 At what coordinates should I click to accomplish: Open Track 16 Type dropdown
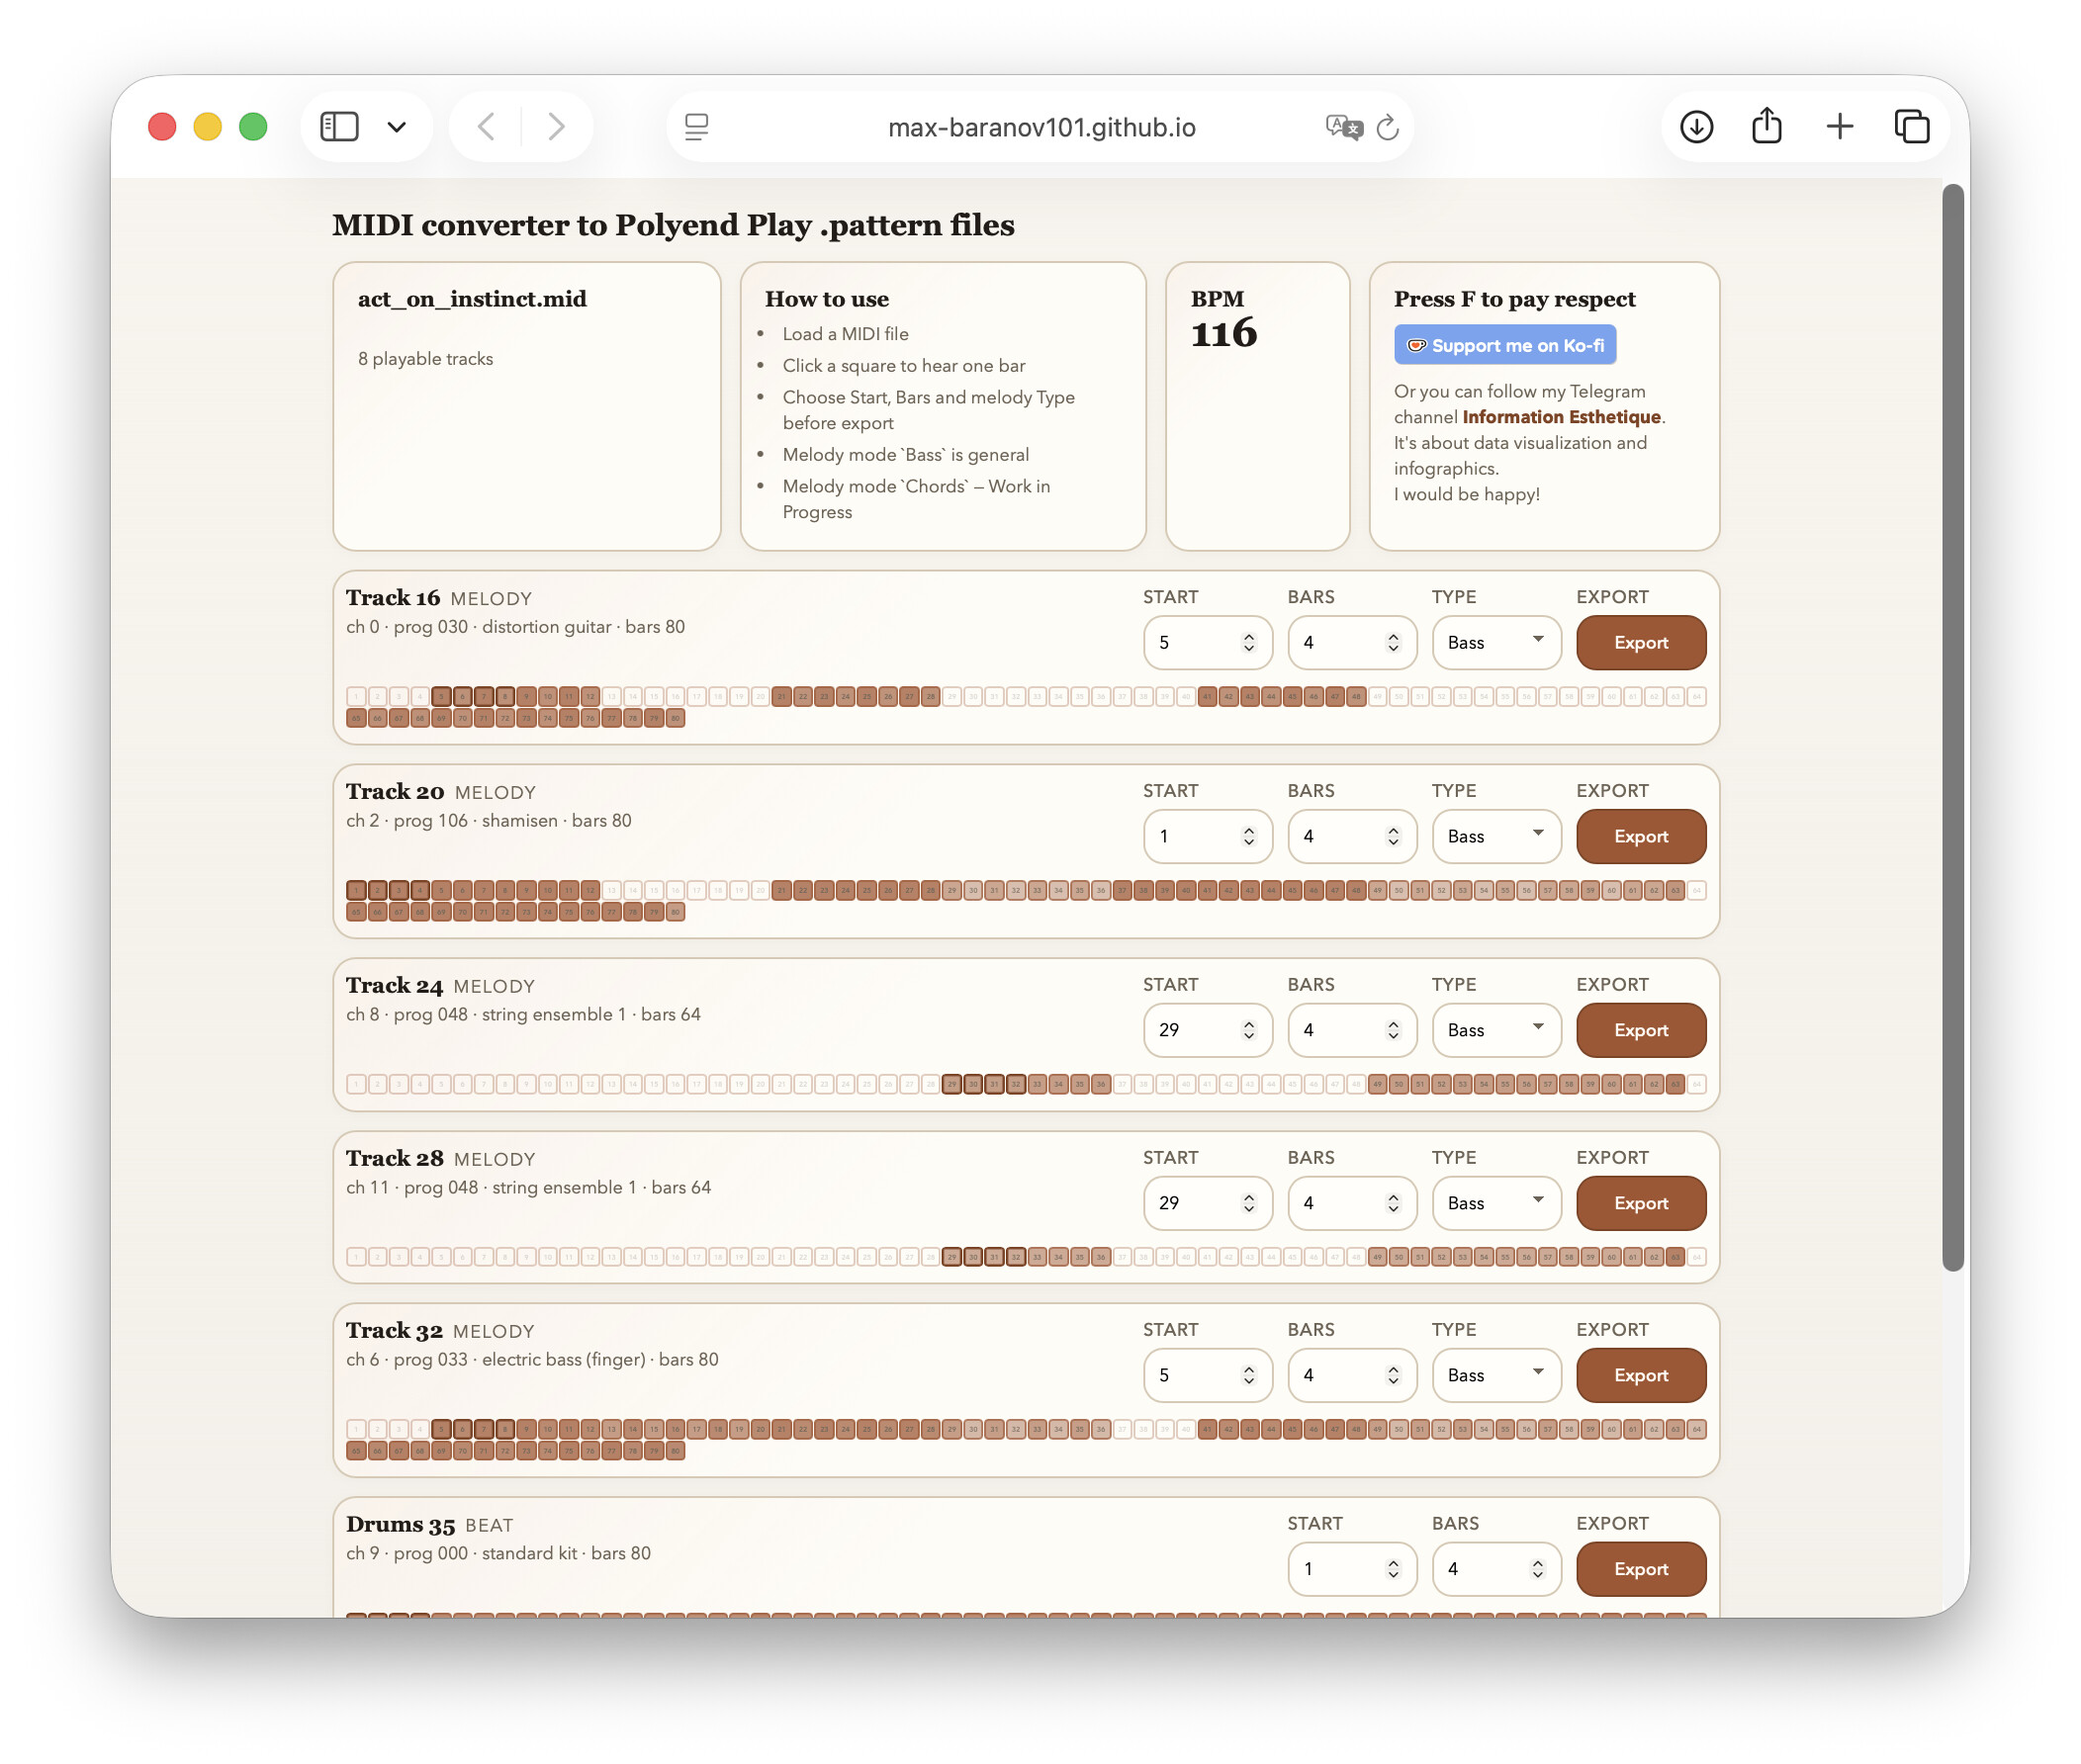1496,643
